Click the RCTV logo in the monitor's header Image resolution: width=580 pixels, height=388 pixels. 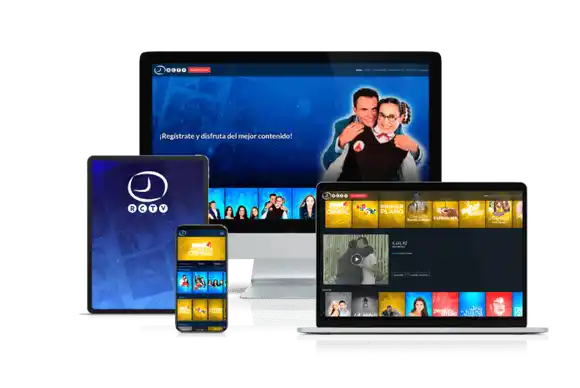(170, 70)
